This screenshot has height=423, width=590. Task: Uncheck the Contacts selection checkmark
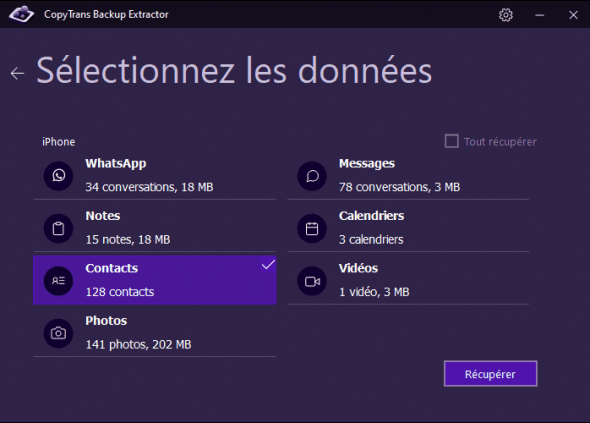point(268,265)
